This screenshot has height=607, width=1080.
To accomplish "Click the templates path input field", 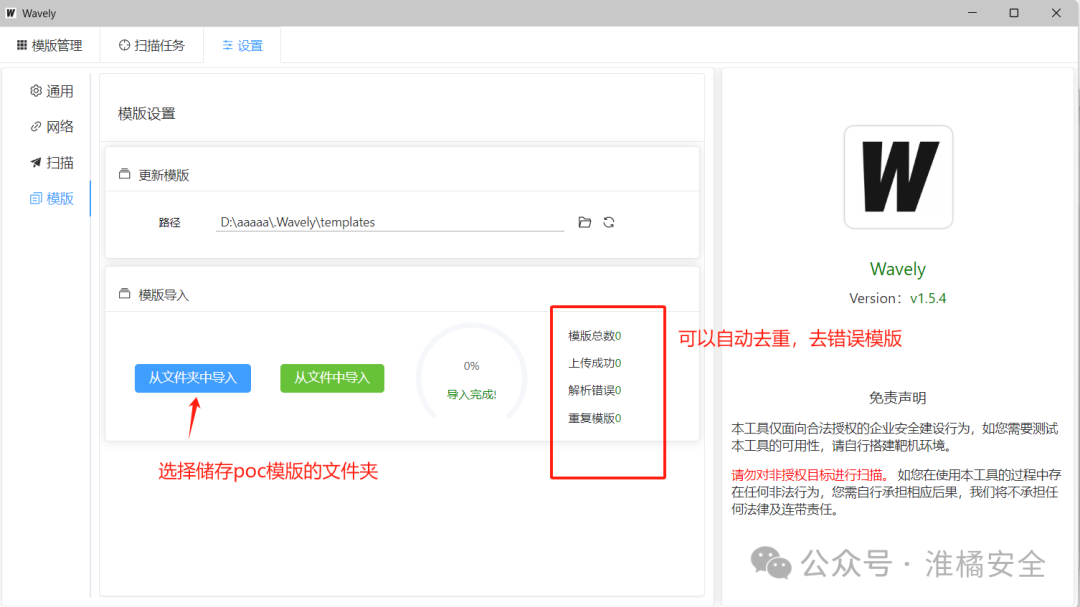I will [x=390, y=223].
